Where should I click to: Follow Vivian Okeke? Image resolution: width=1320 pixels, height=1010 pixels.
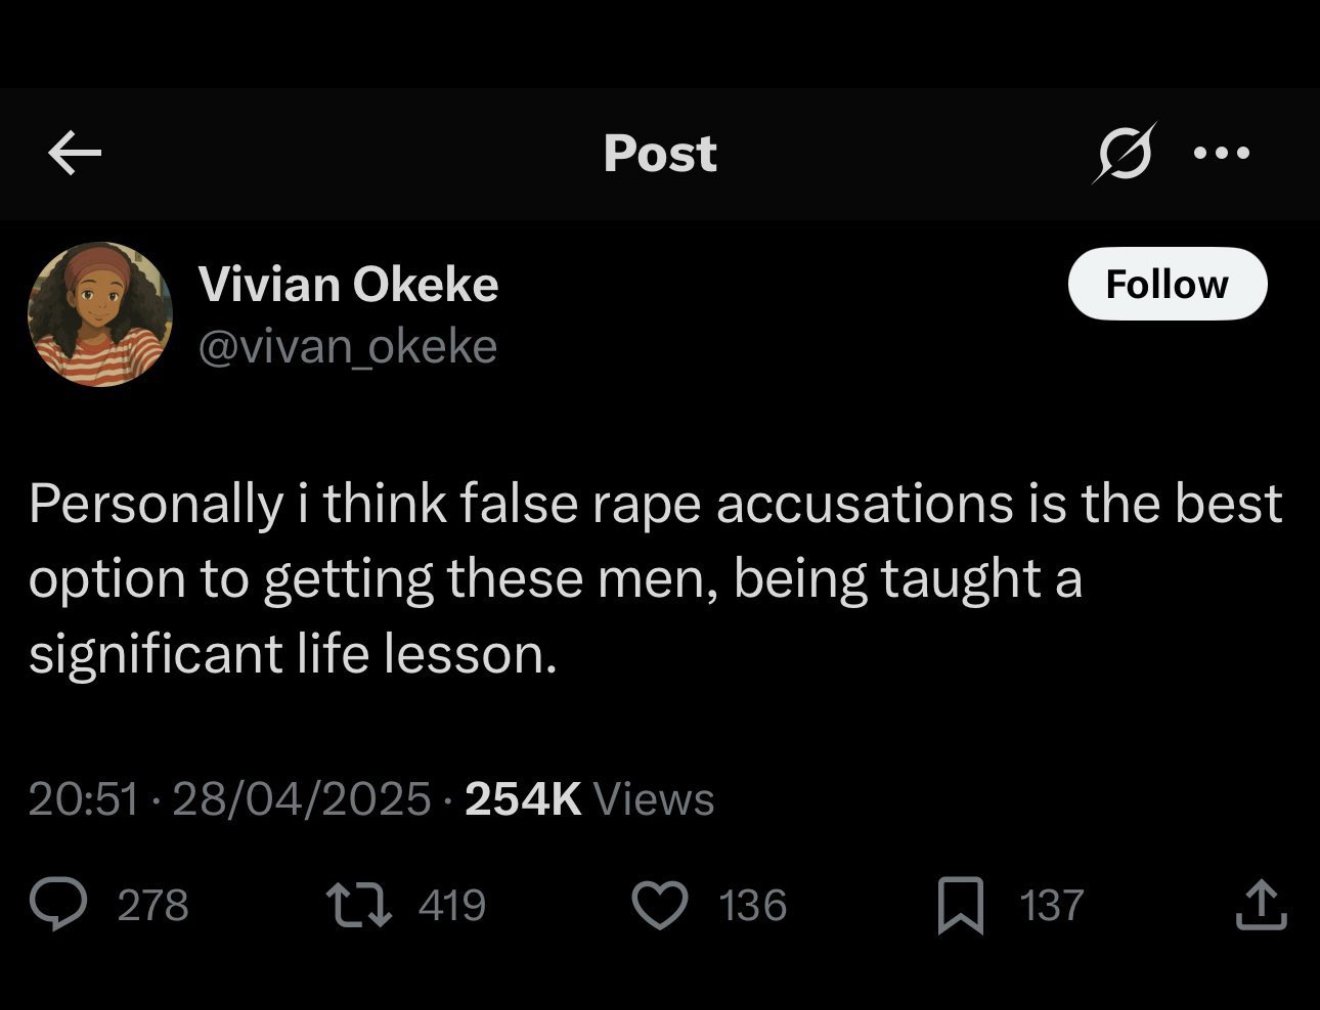pyautogui.click(x=1167, y=284)
